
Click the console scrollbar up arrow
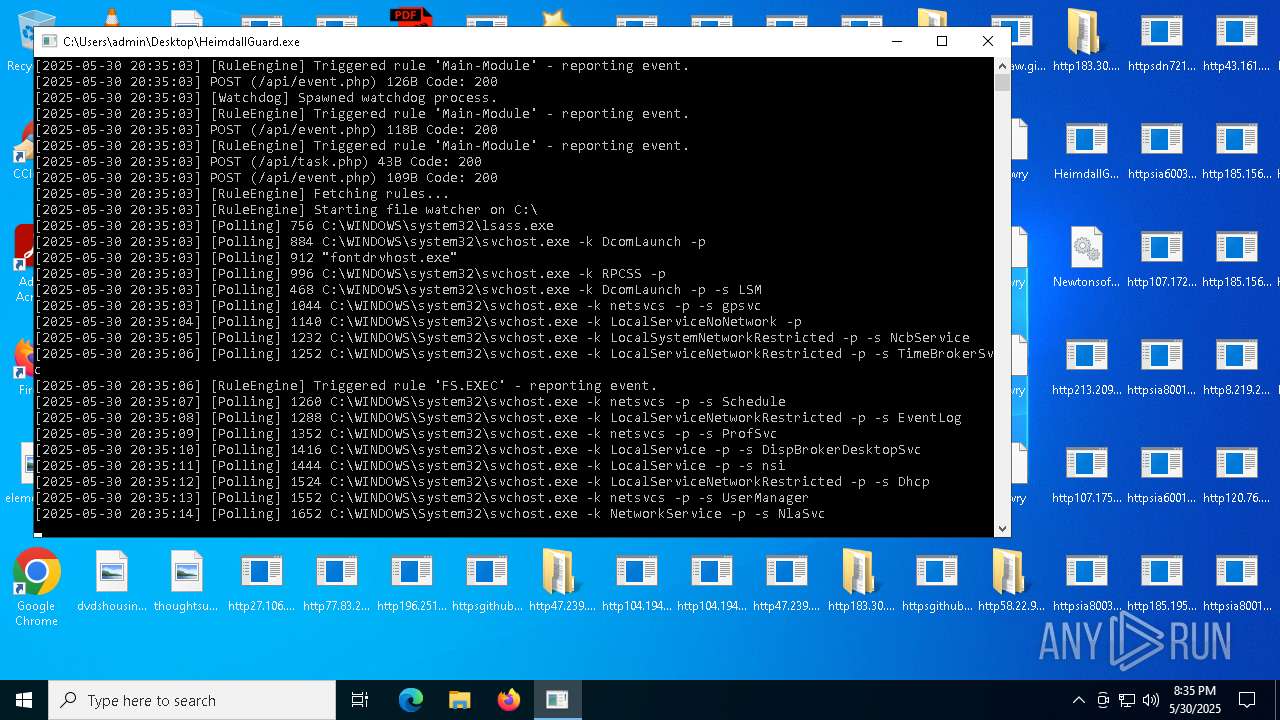[x=1002, y=66]
